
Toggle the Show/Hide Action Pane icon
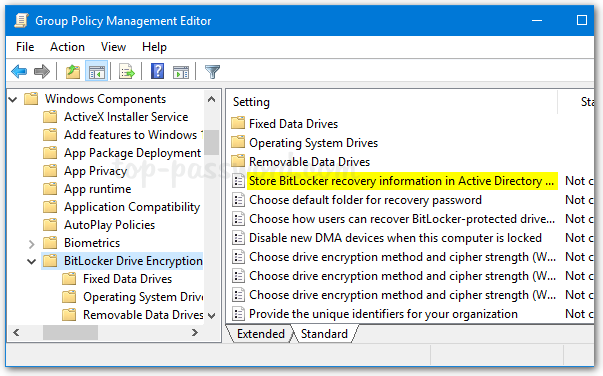(181, 72)
